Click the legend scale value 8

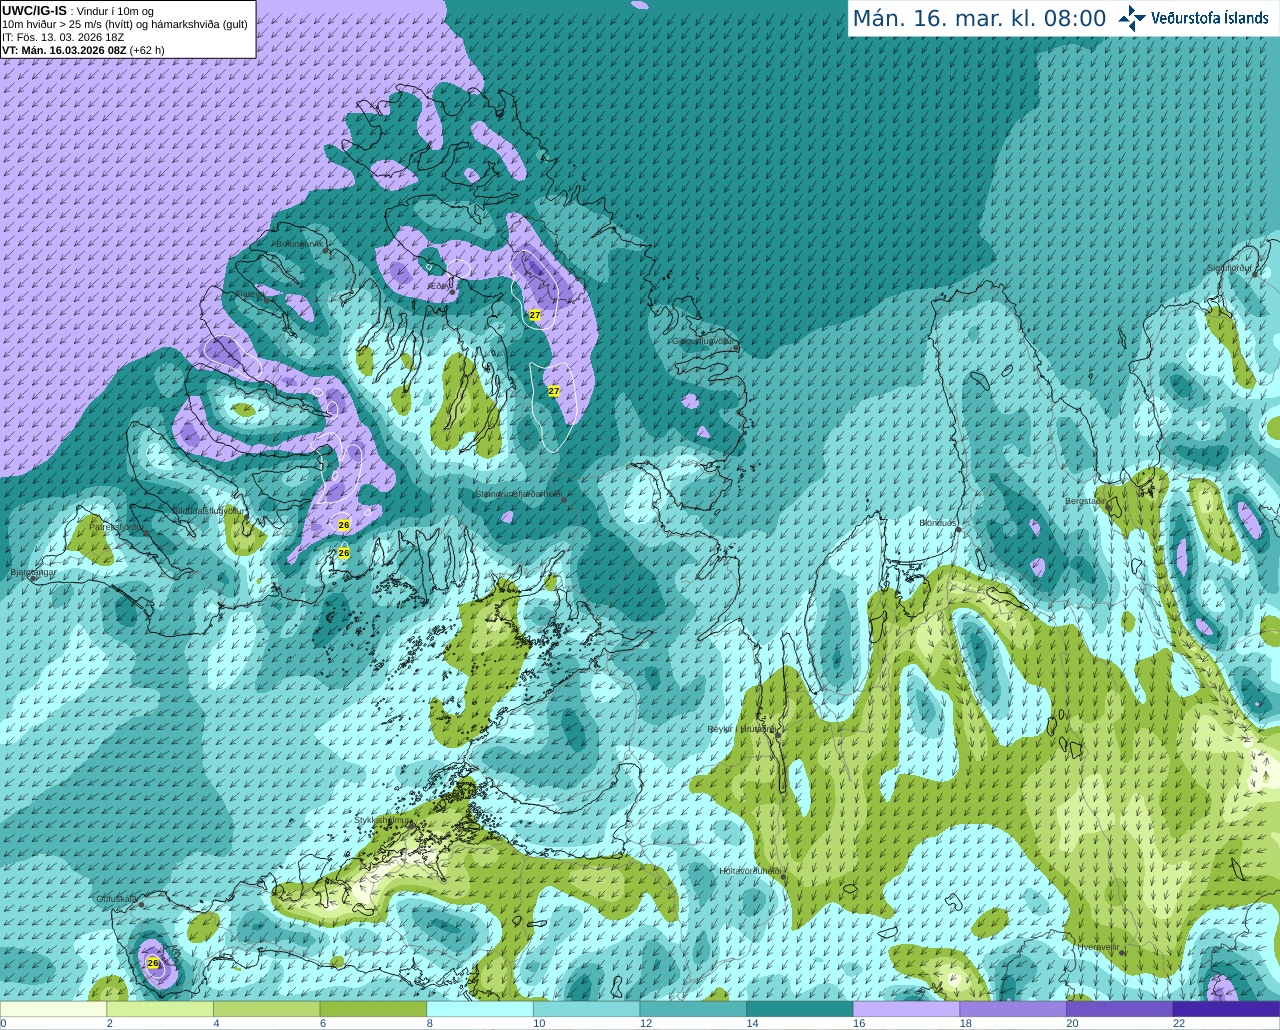[429, 1023]
